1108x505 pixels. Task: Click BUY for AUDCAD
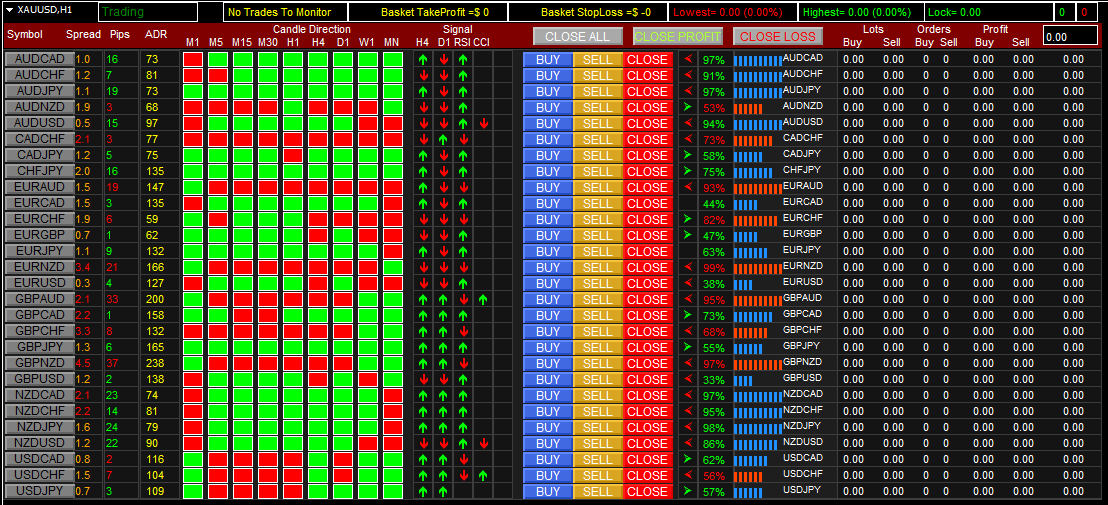click(x=548, y=59)
